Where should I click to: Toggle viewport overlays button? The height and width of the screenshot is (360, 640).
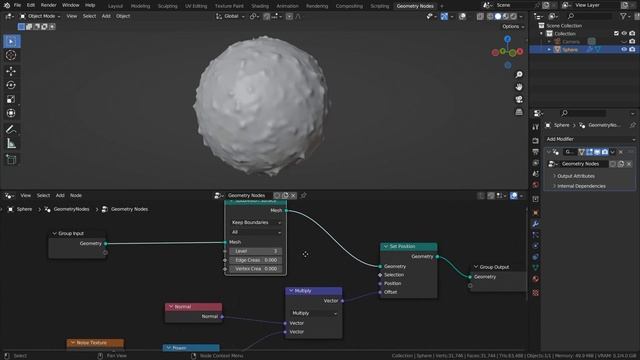[462, 16]
